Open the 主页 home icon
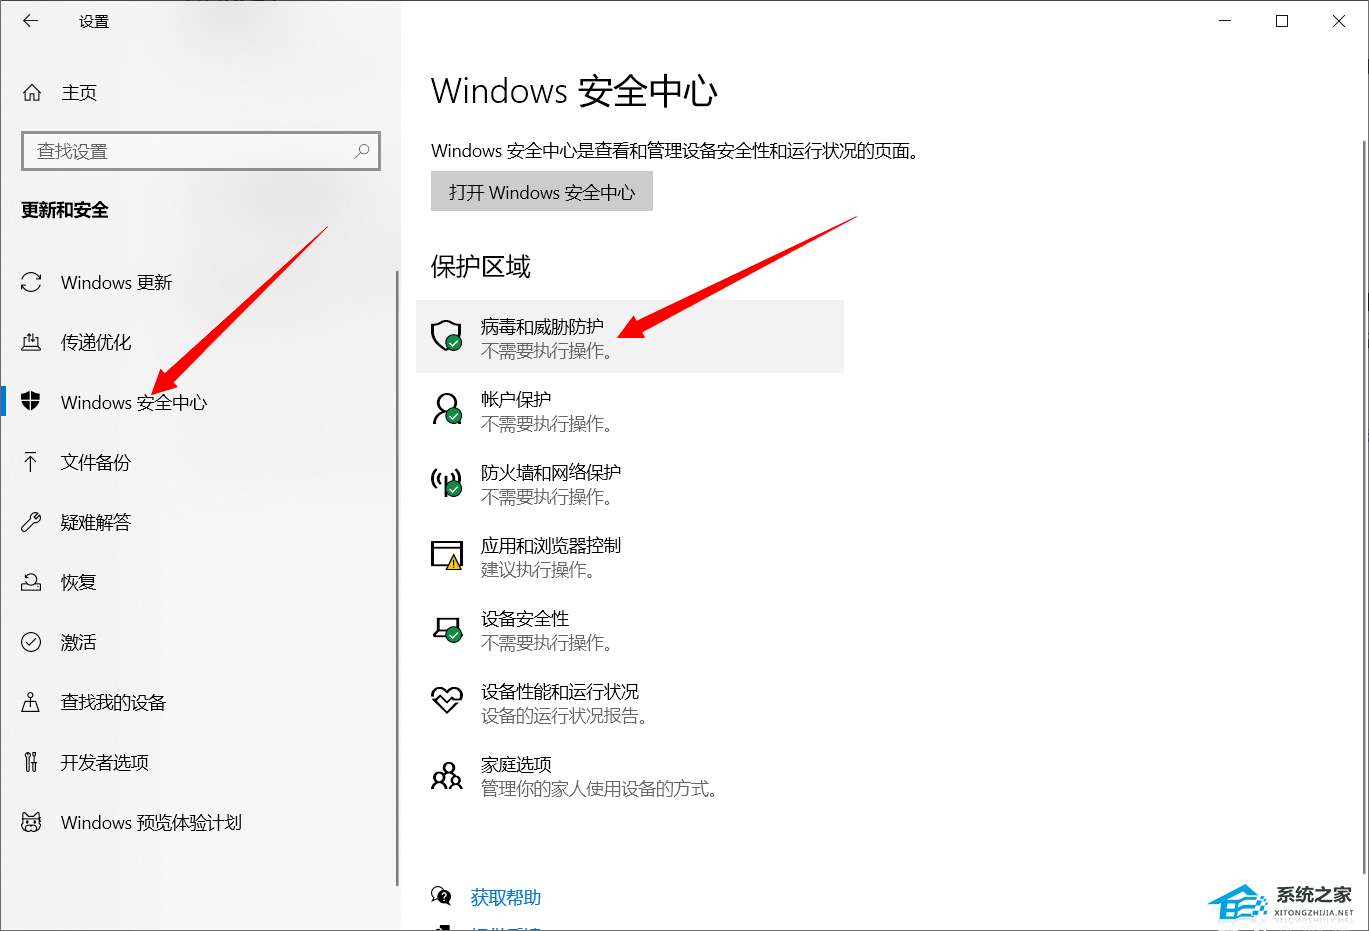Viewport: 1369px width, 931px height. 32,93
